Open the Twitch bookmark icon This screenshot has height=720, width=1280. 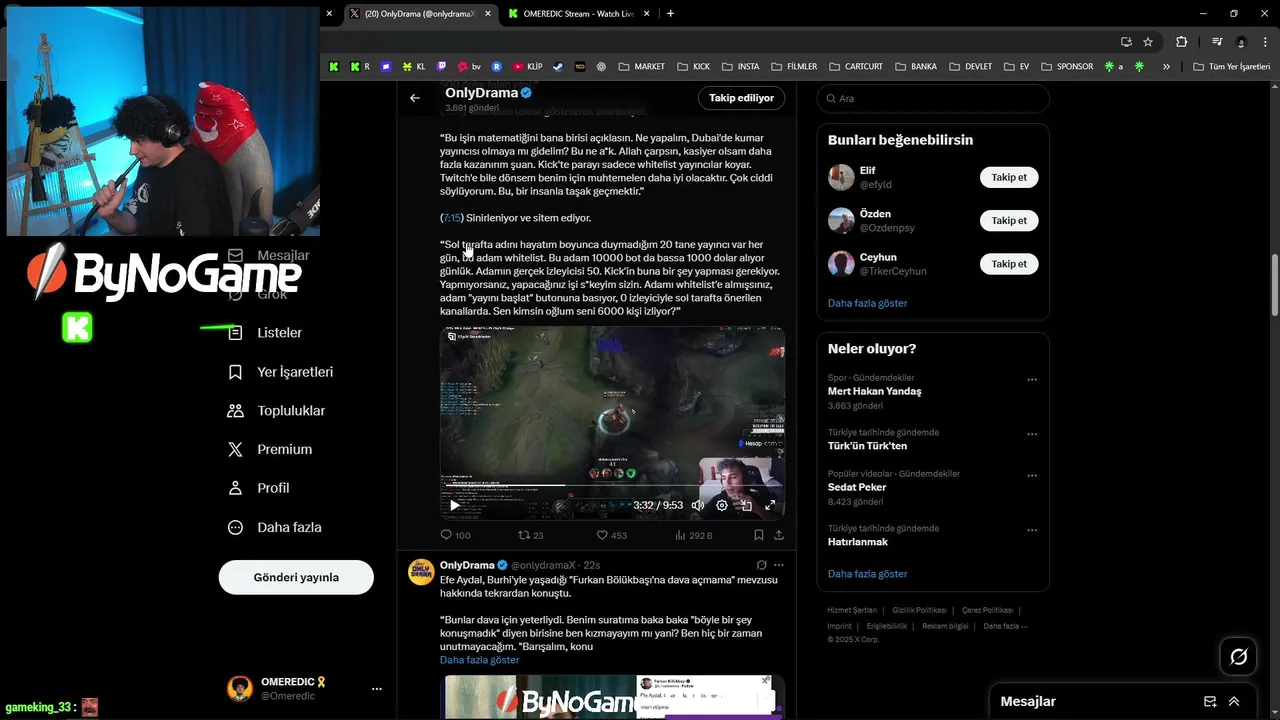coord(442,67)
